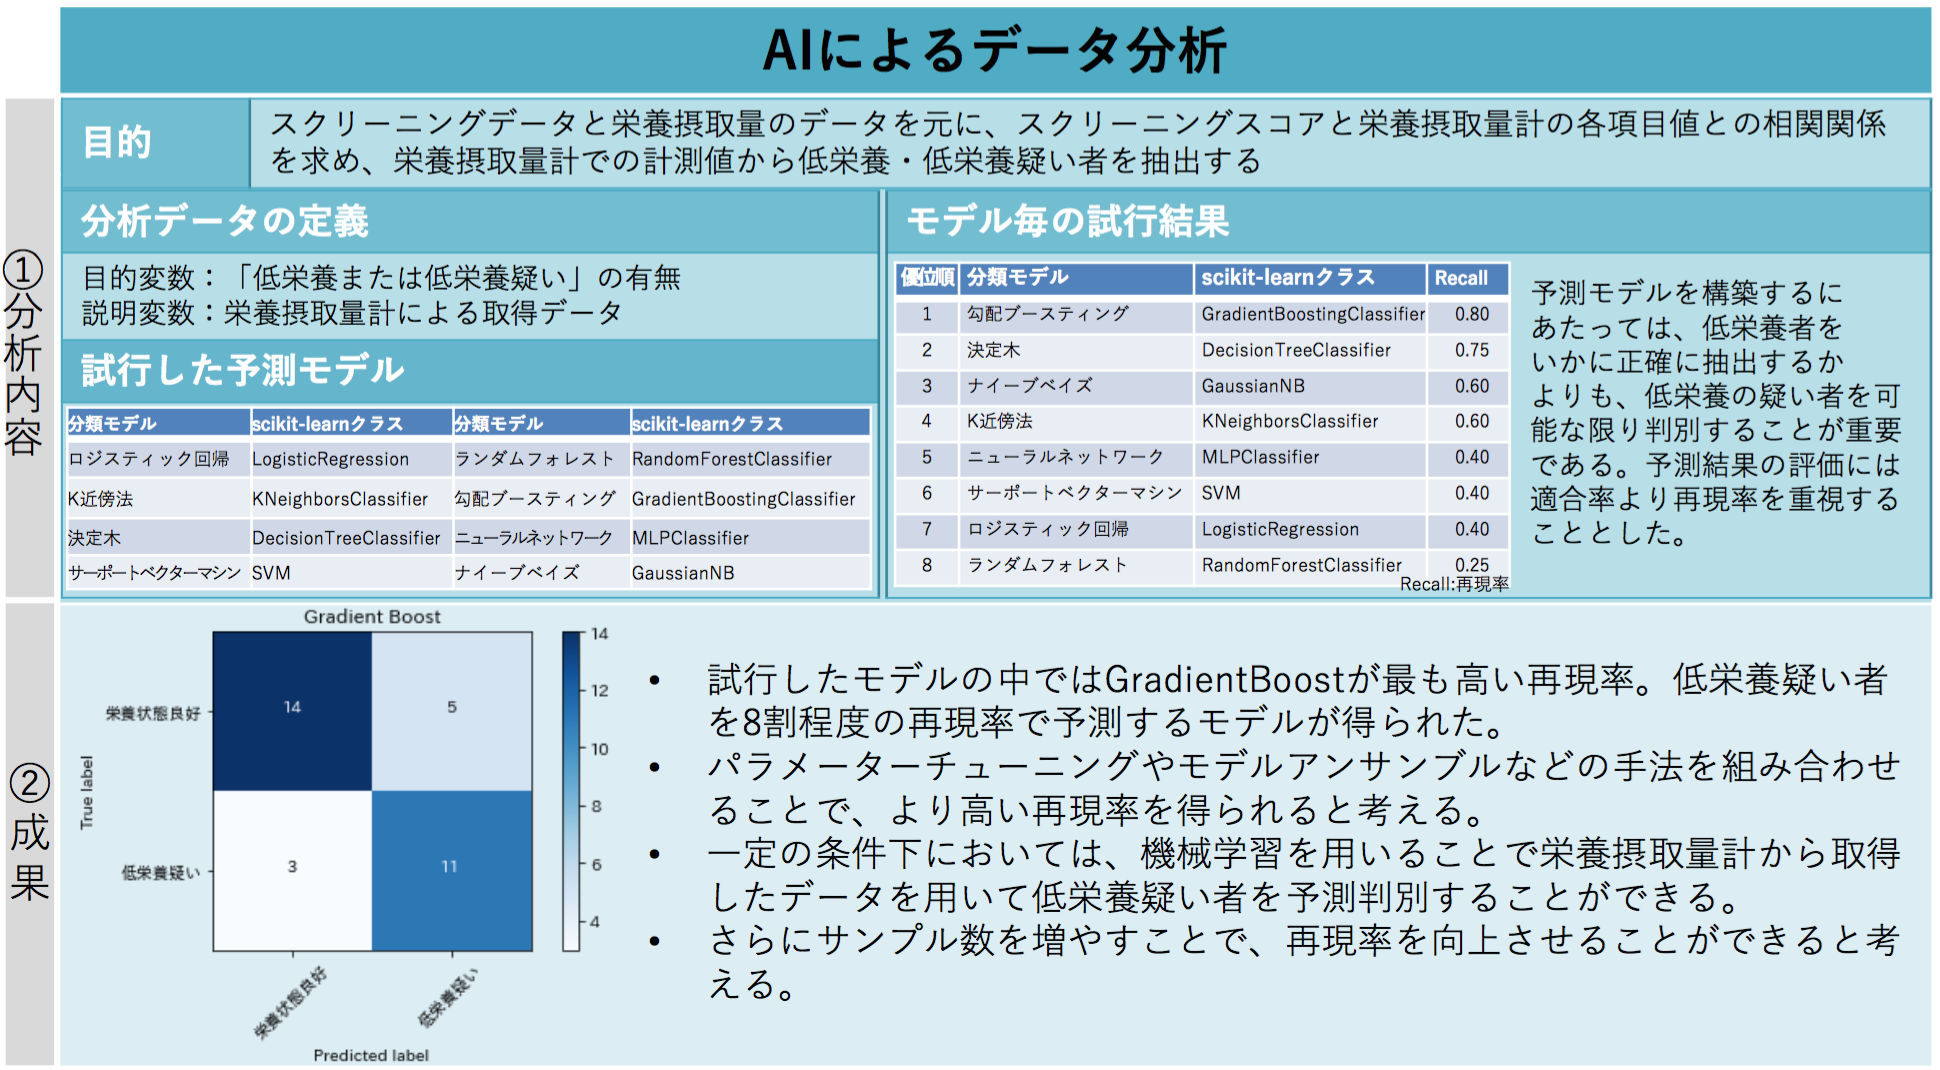
Task: Click the '優位順' column header
Action: pos(927,278)
